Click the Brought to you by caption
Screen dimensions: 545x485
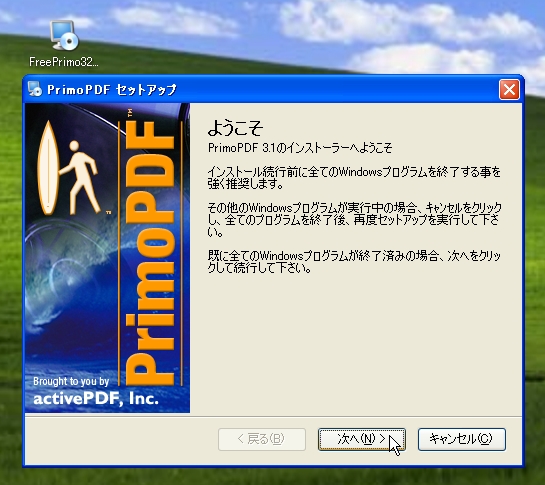(71, 381)
